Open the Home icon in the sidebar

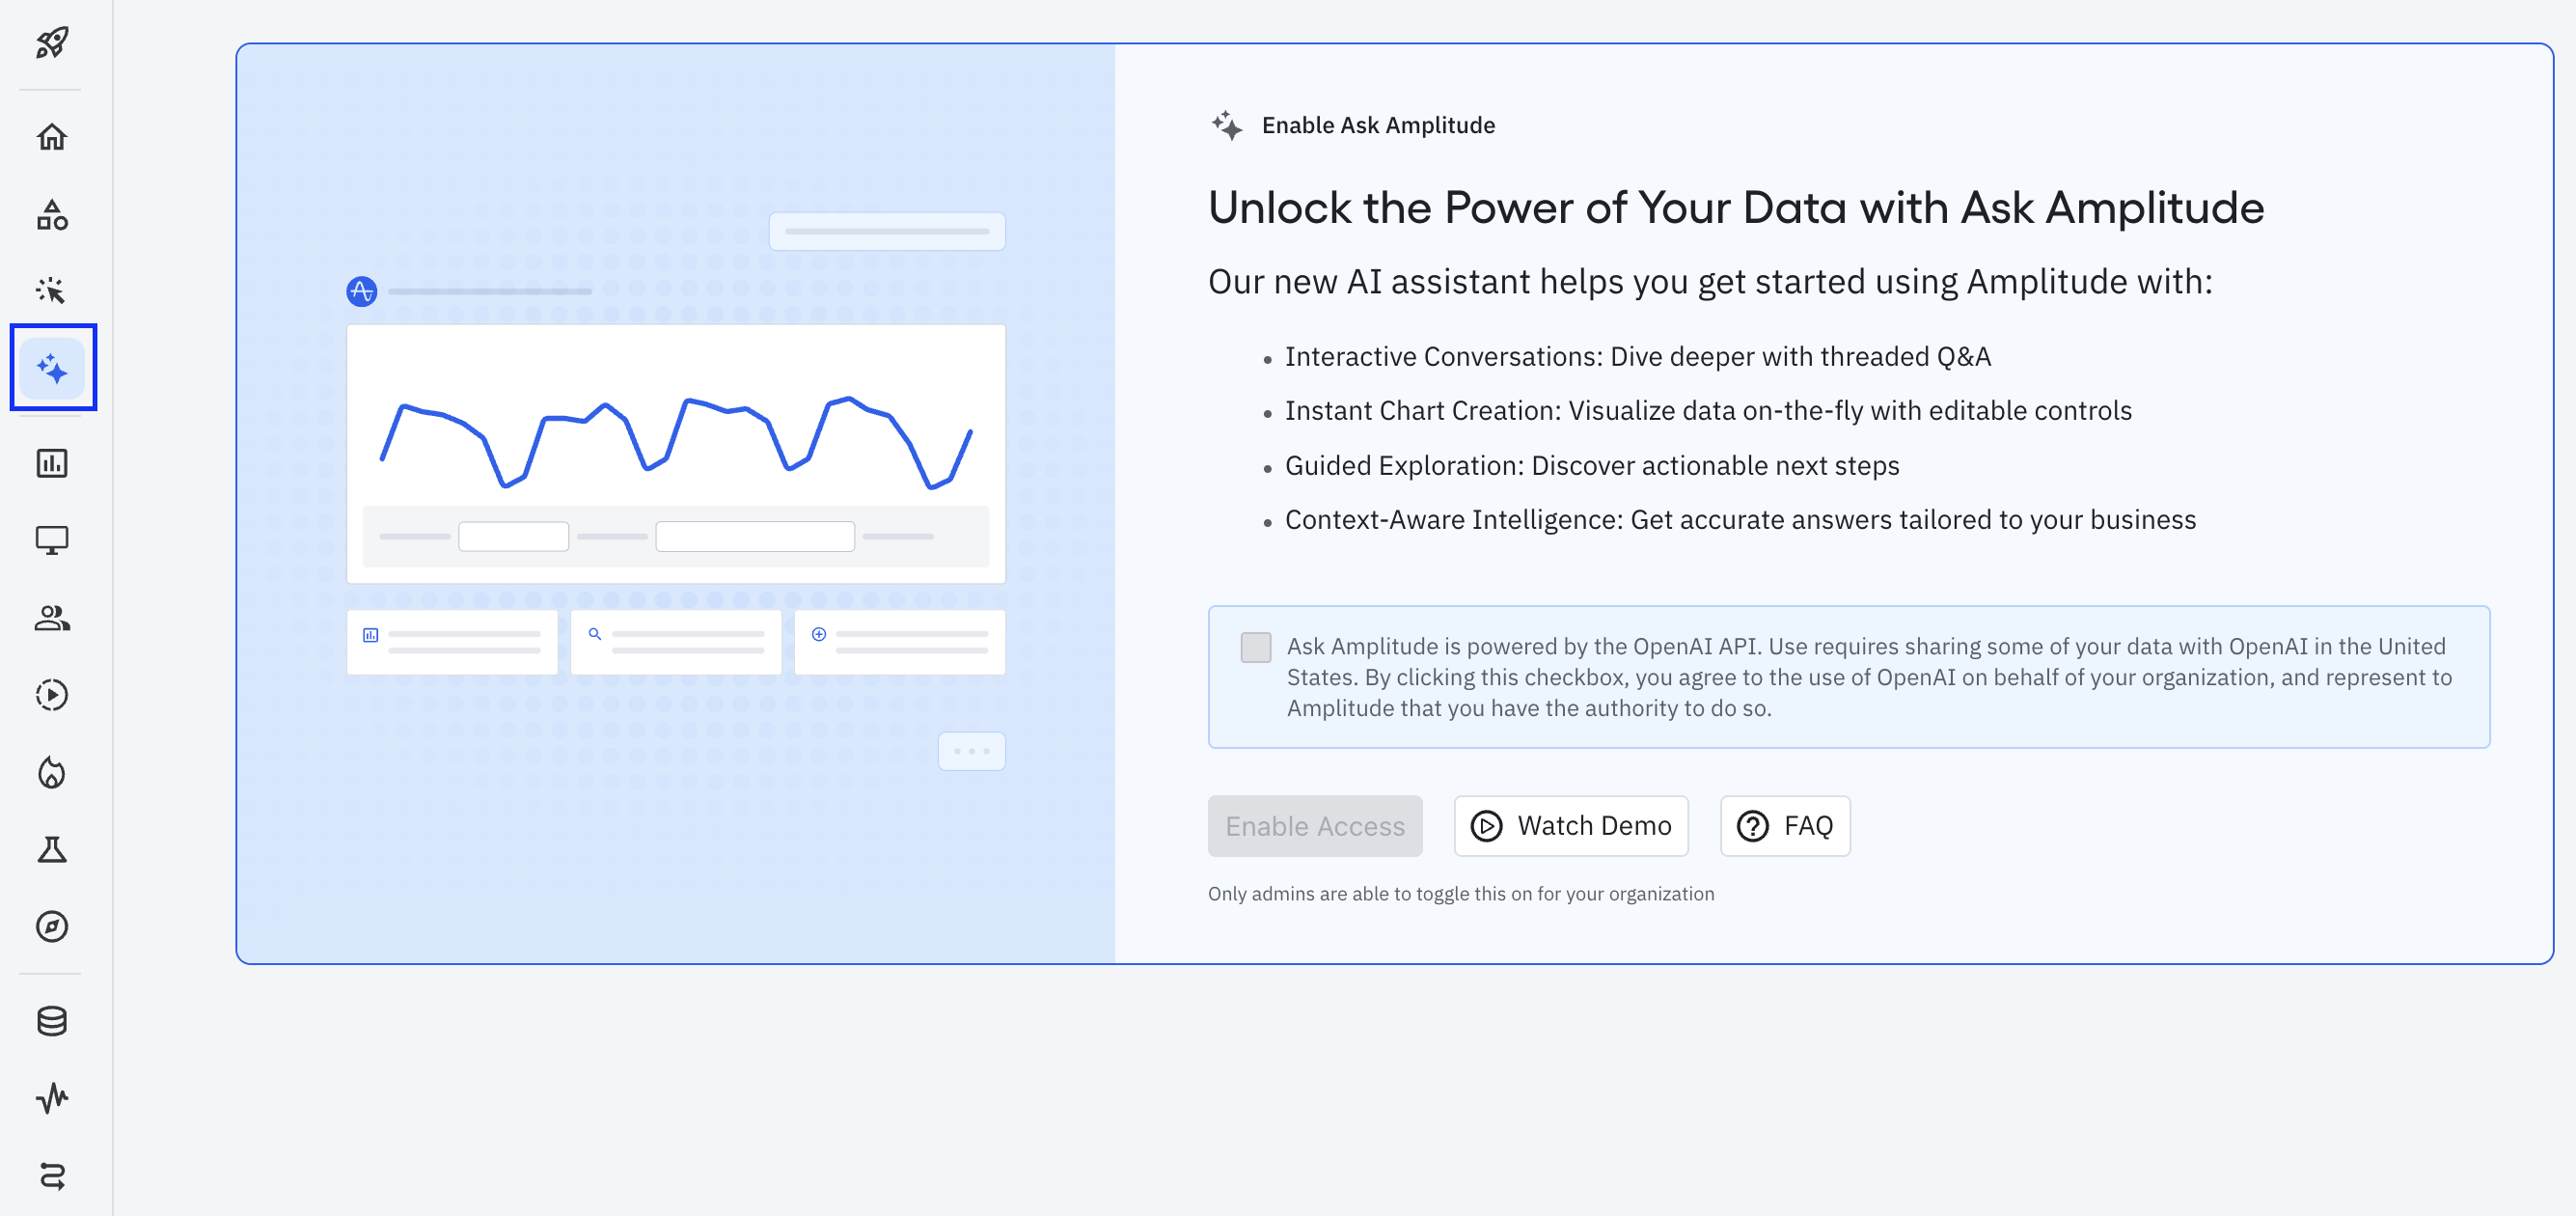tap(52, 137)
